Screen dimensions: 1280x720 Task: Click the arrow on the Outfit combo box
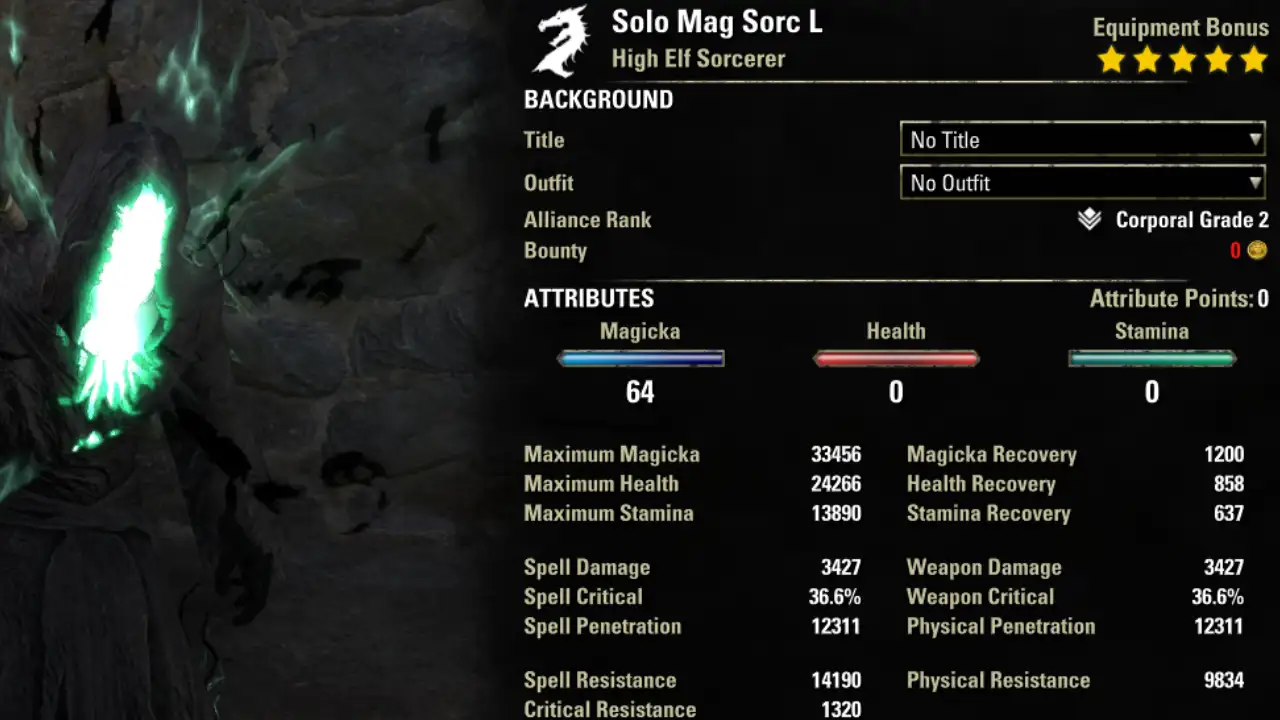(x=1255, y=183)
